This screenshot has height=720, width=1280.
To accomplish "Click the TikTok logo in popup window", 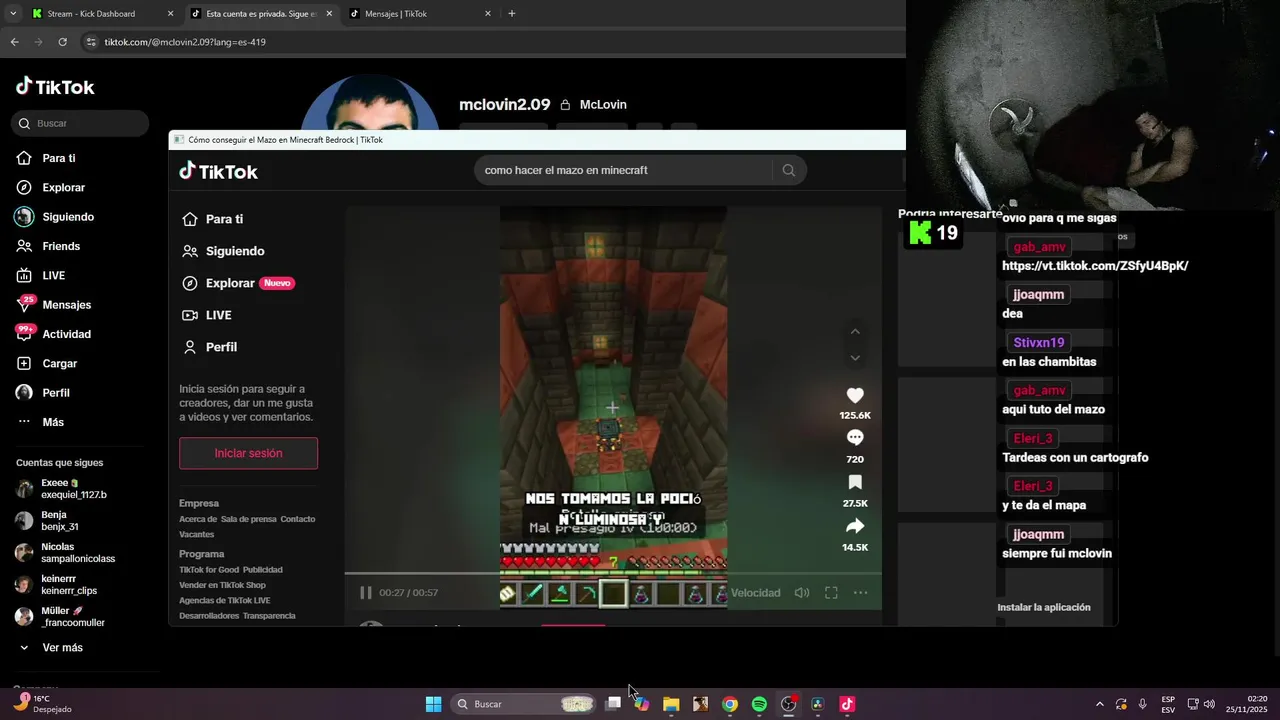I will tap(218, 171).
